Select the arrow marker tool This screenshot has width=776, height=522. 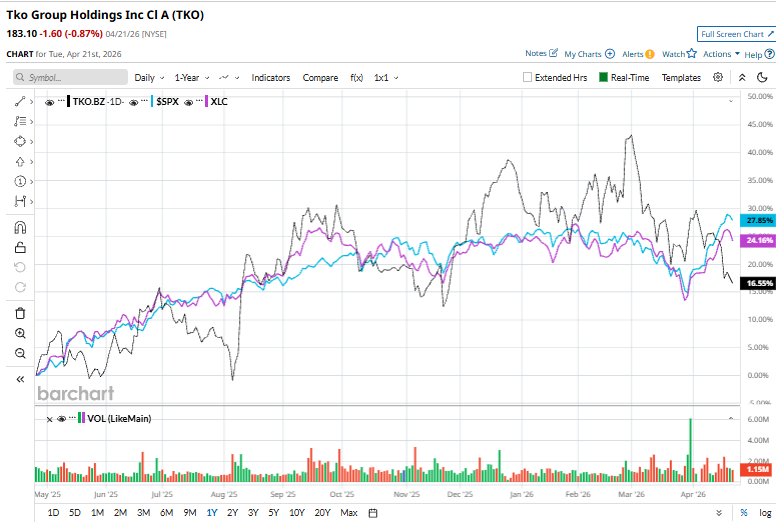(20, 162)
